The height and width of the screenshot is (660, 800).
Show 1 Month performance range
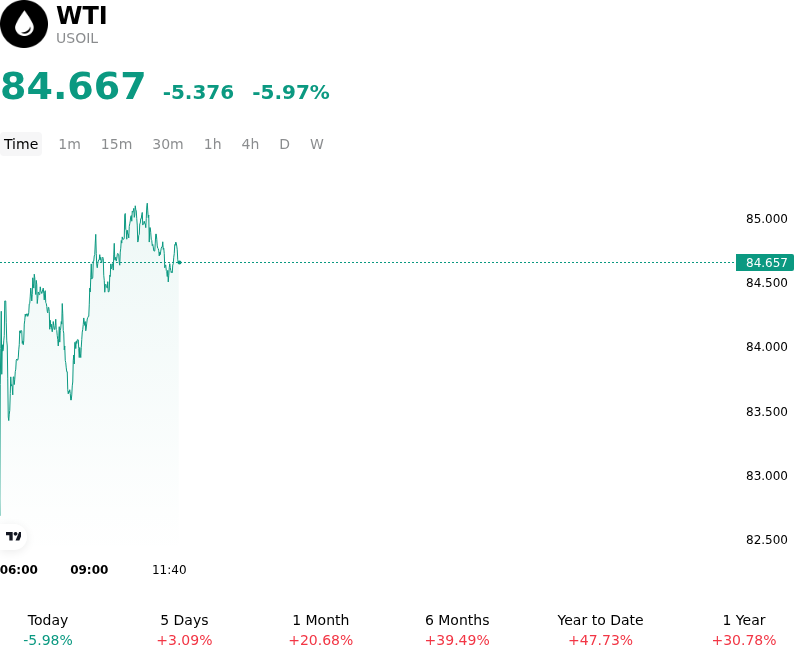320,630
